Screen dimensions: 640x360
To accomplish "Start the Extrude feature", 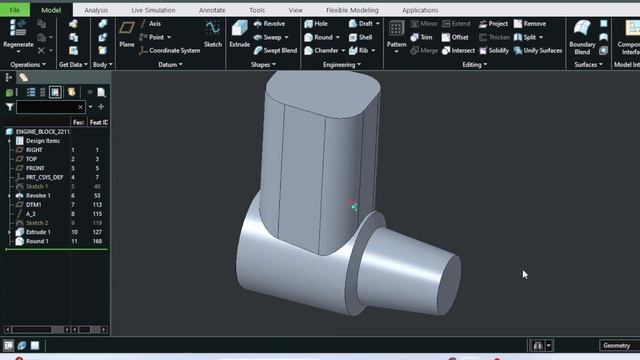I will (240, 34).
